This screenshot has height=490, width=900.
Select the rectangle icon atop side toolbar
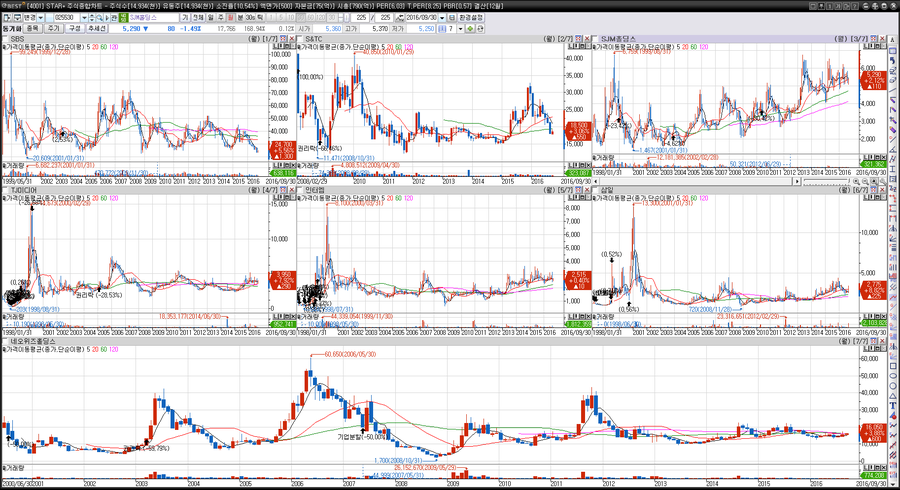tap(893, 51)
